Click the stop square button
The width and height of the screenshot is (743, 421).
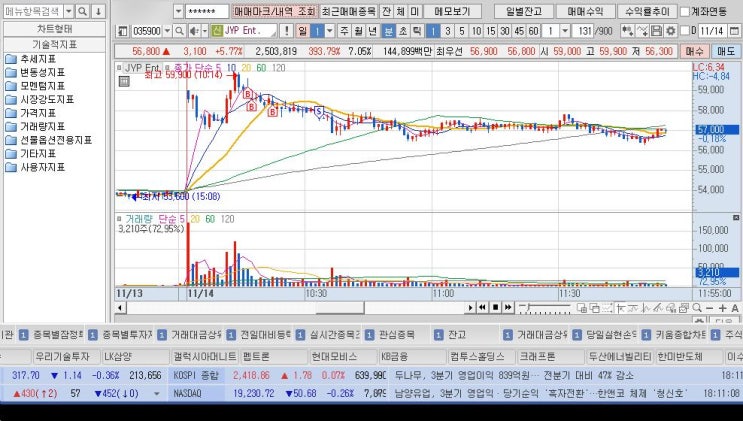[x=496, y=308]
